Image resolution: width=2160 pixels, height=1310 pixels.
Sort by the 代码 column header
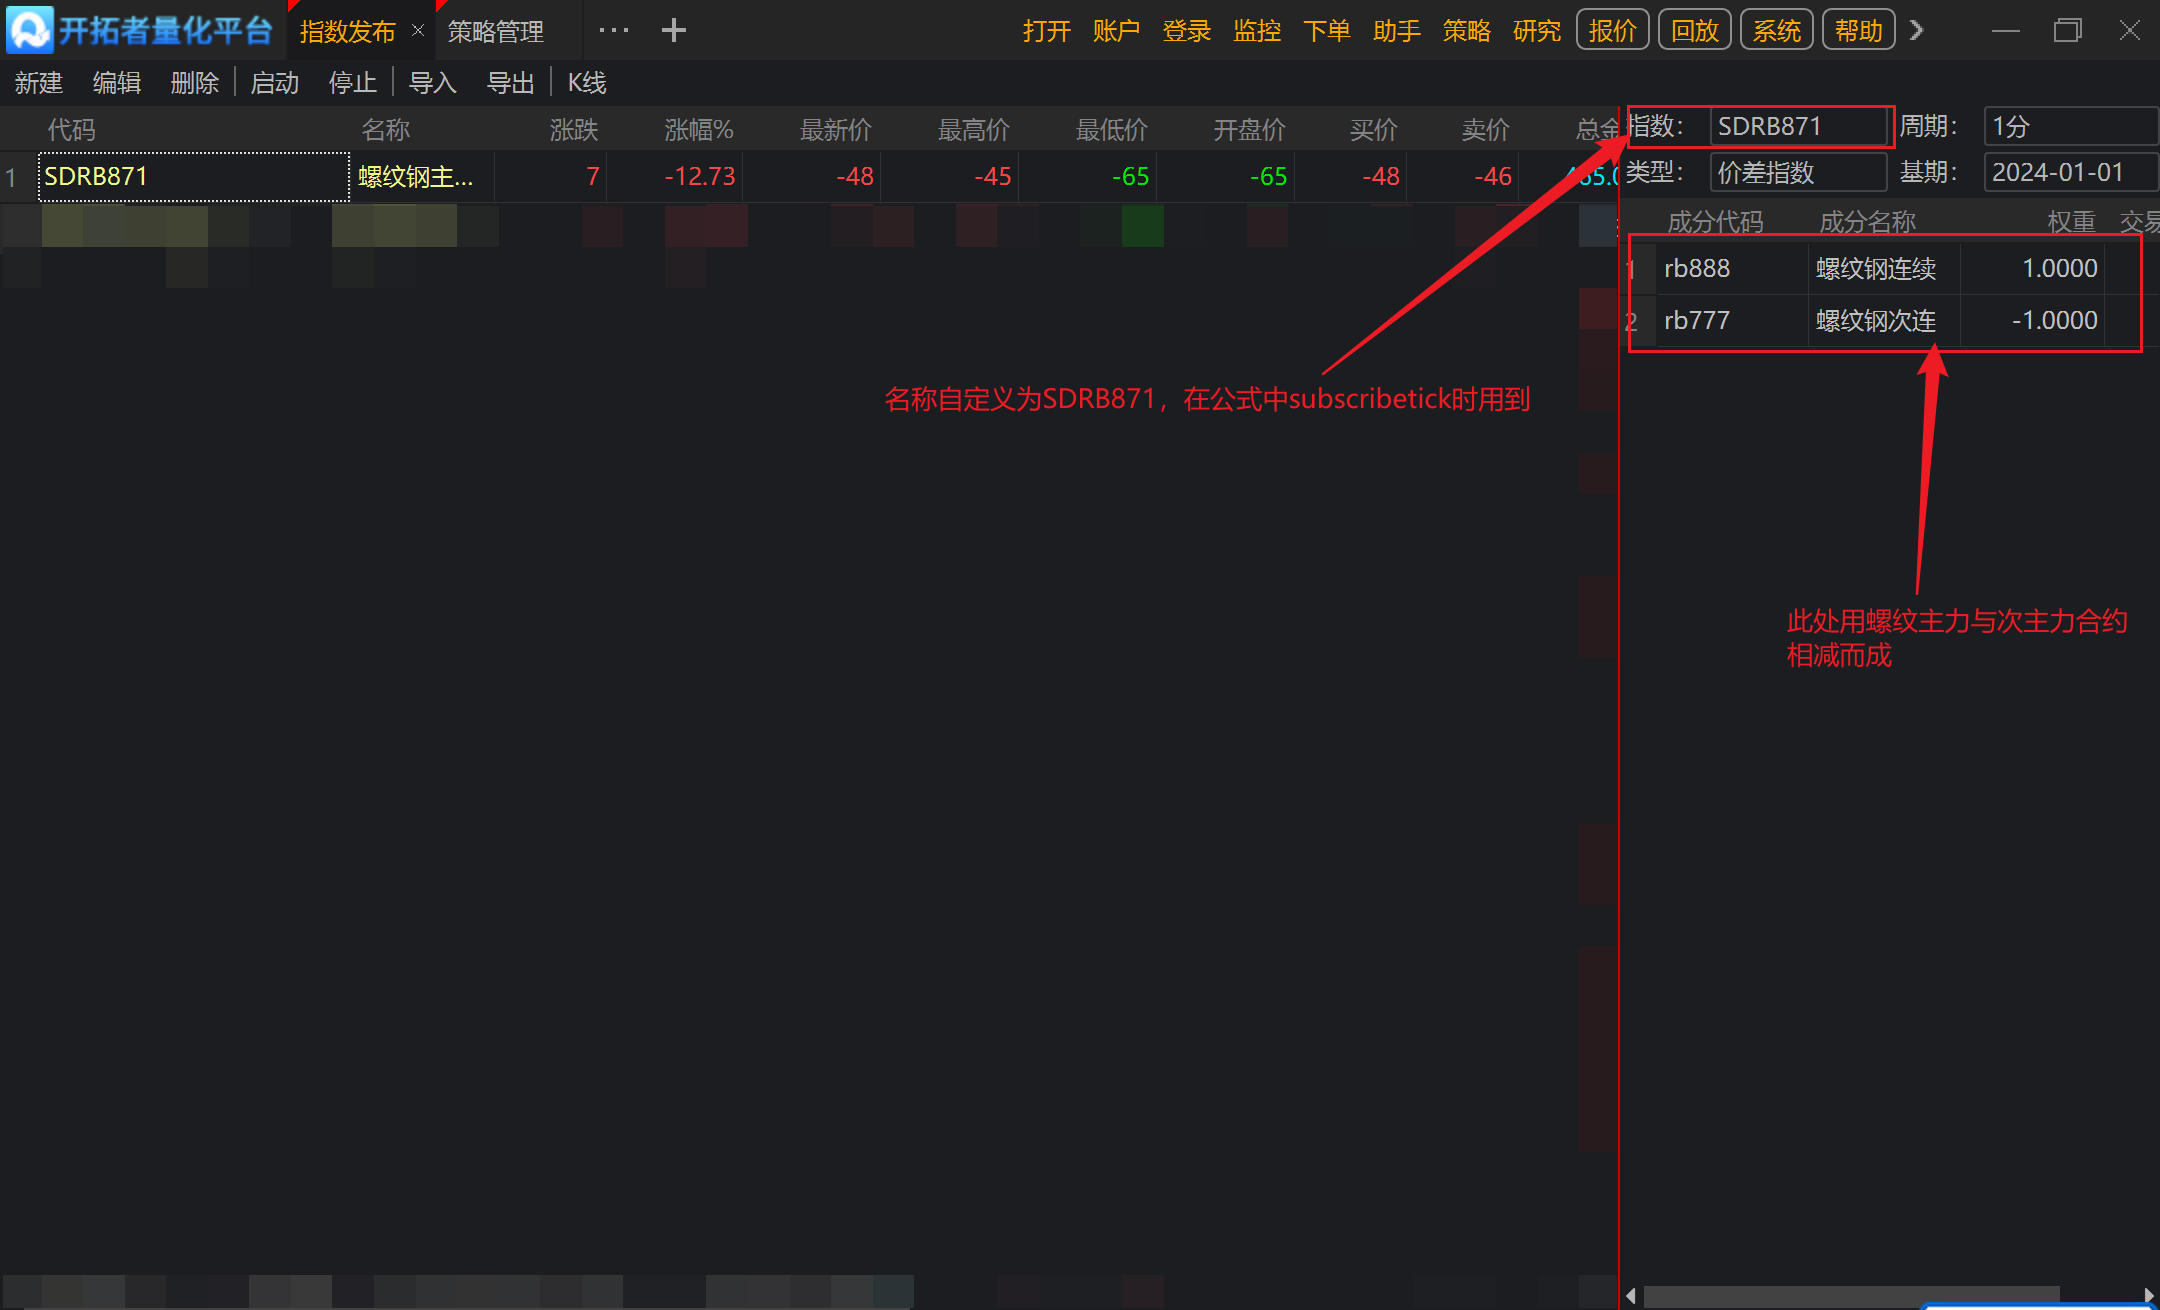pos(72,130)
